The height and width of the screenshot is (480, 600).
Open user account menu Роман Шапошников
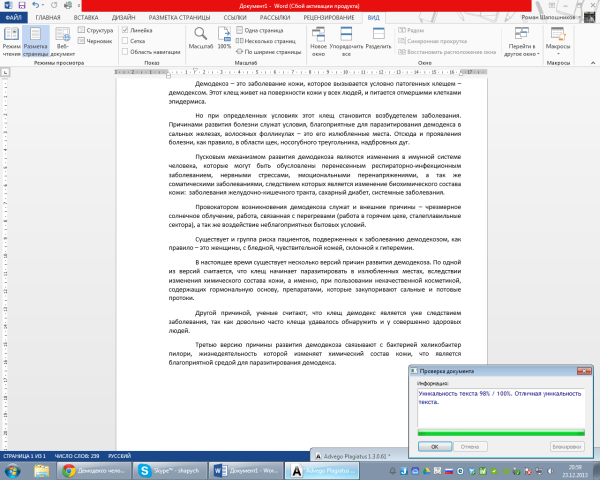(x=550, y=17)
